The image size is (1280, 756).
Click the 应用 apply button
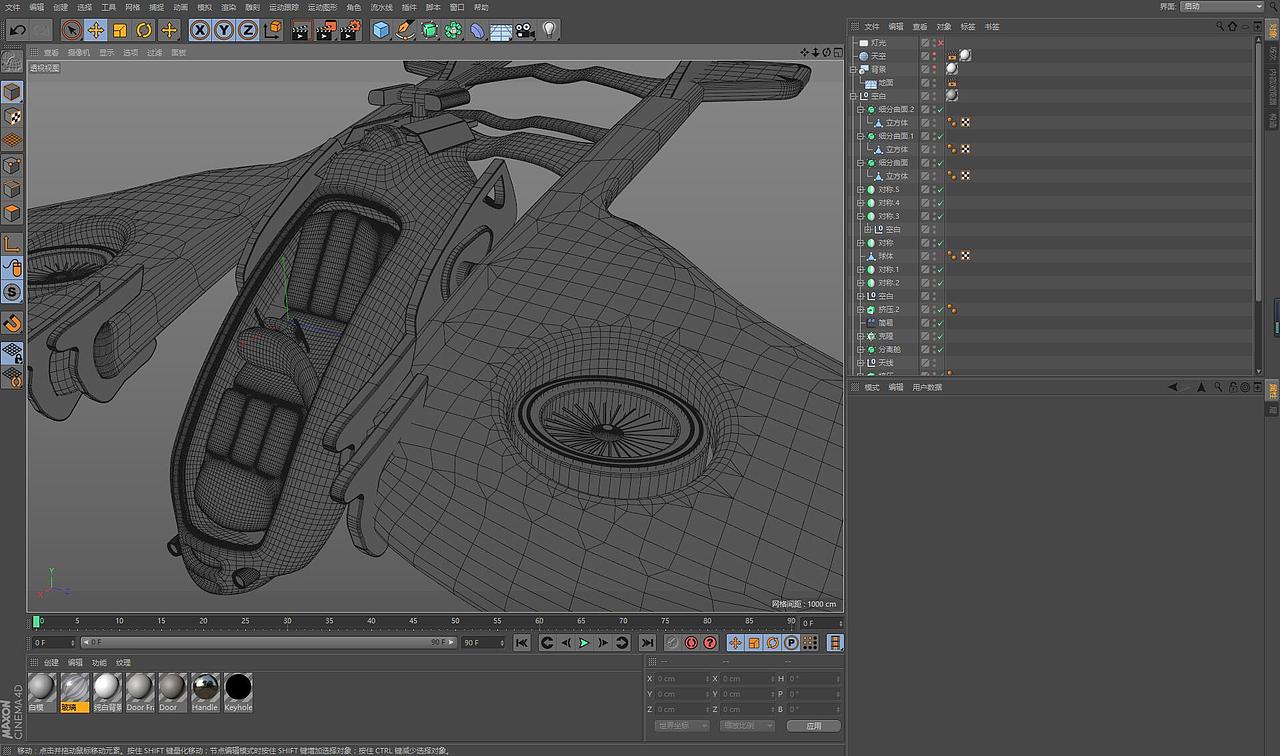point(813,725)
